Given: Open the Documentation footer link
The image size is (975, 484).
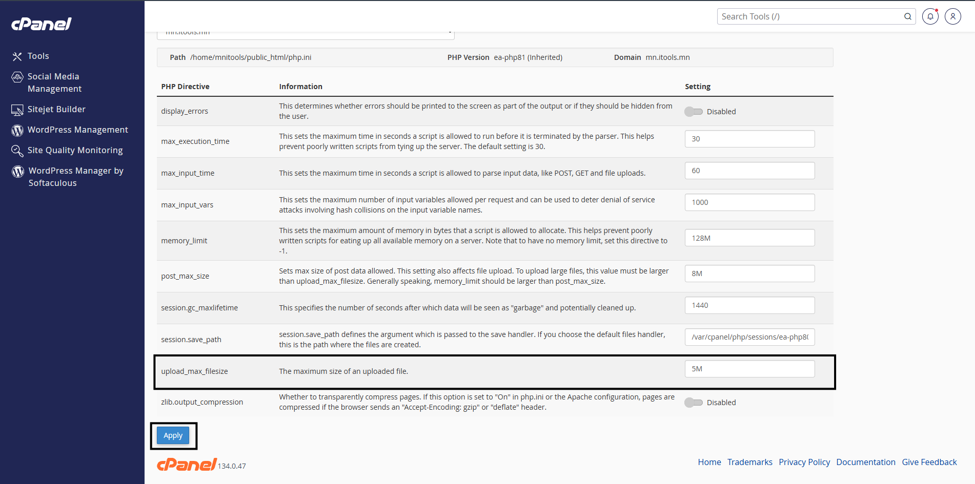Looking at the screenshot, I should click(x=866, y=462).
